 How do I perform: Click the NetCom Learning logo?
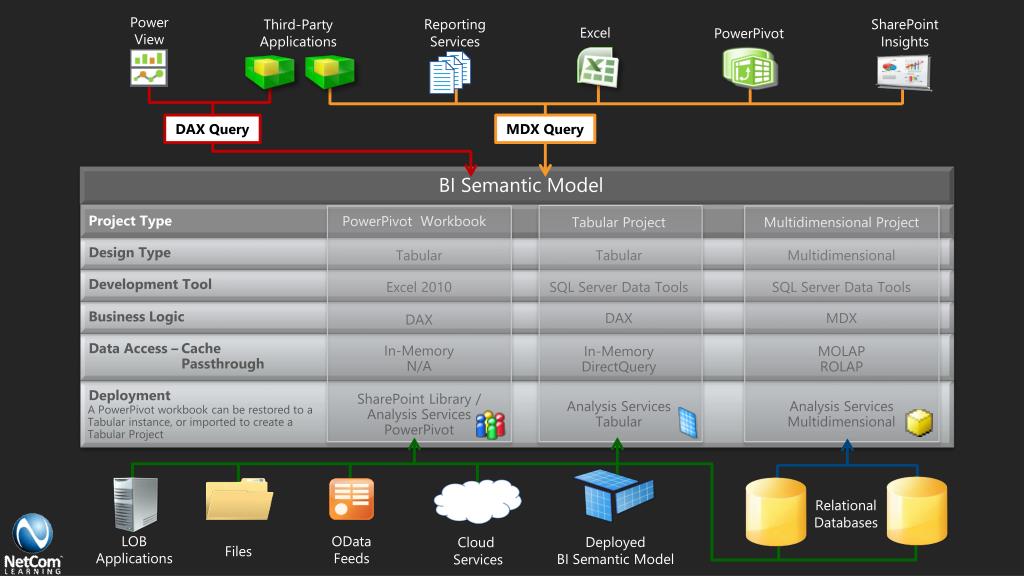(33, 544)
